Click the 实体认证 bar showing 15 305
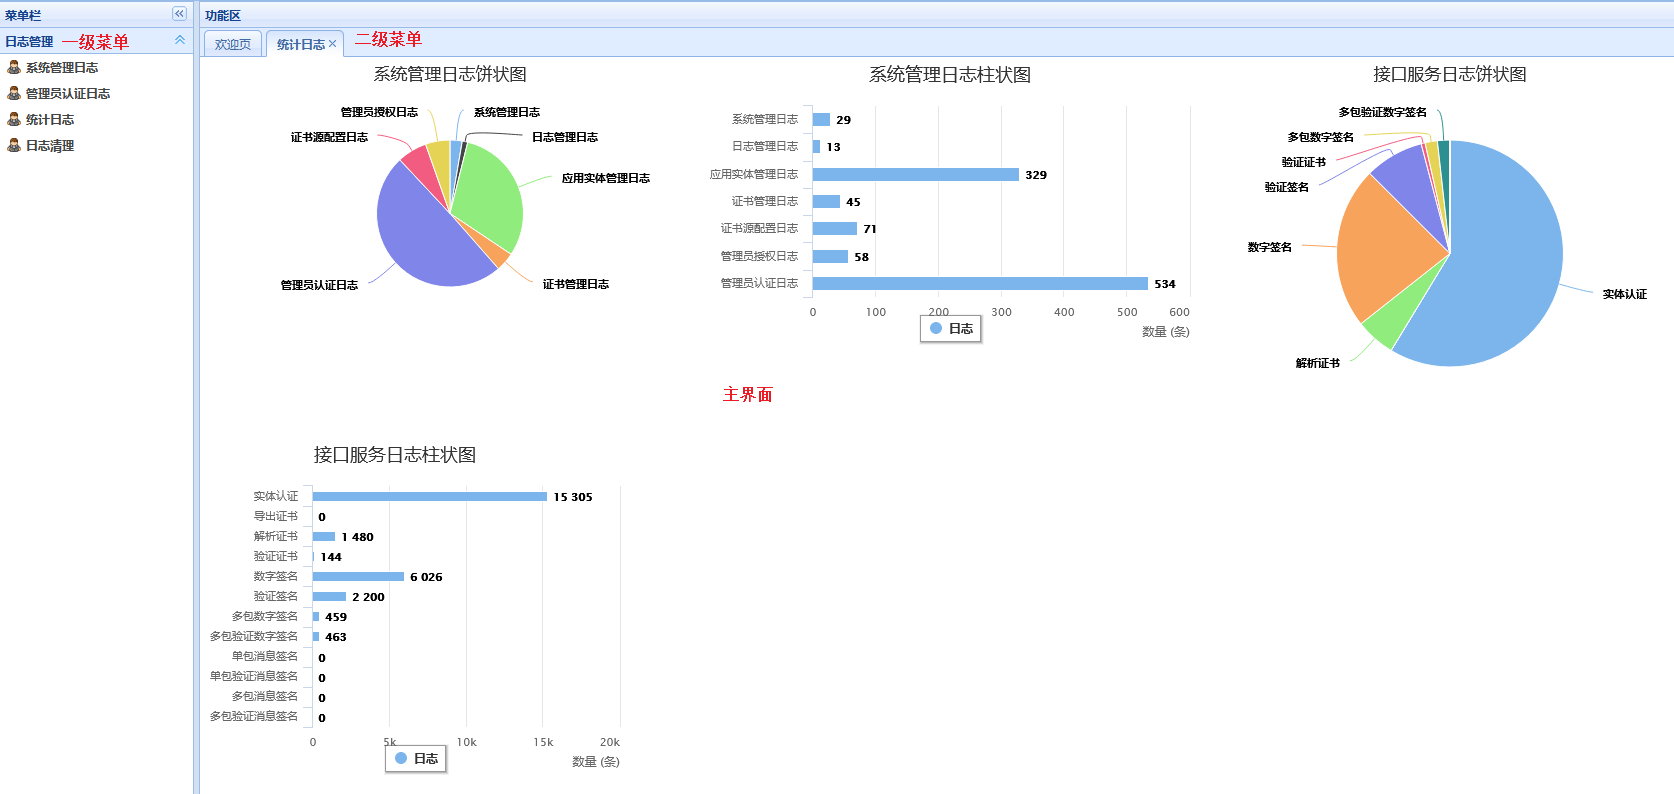The width and height of the screenshot is (1674, 794). pos(430,496)
